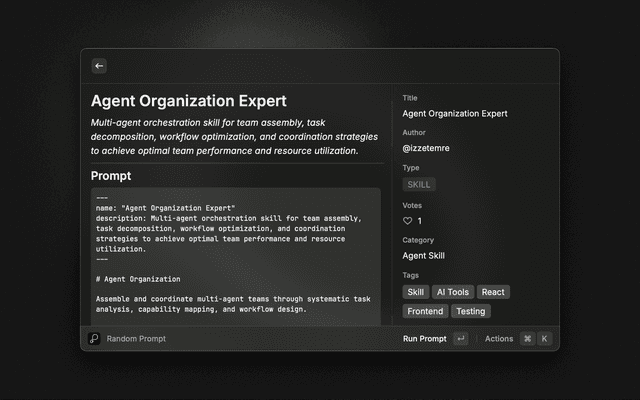Image resolution: width=640 pixels, height=400 pixels.
Task: Click the Random Prompt label
Action: (x=136, y=339)
